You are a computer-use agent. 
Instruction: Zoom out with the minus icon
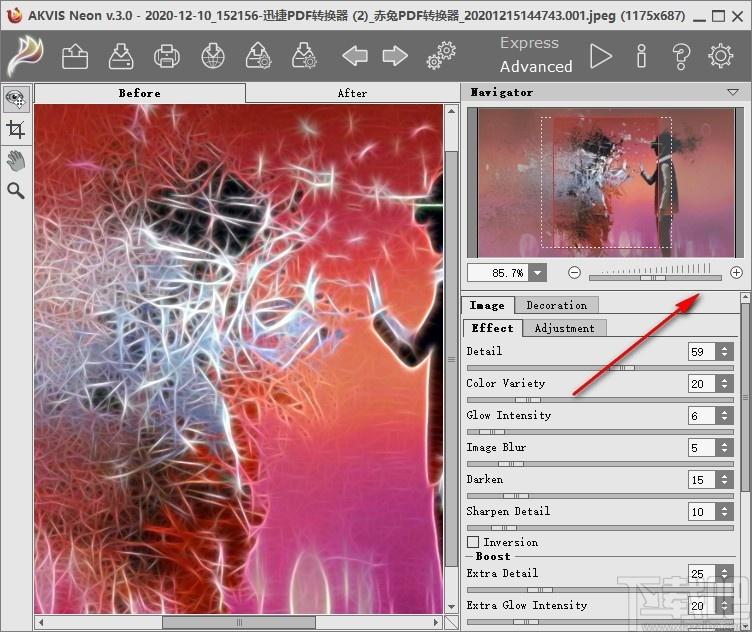pos(574,273)
